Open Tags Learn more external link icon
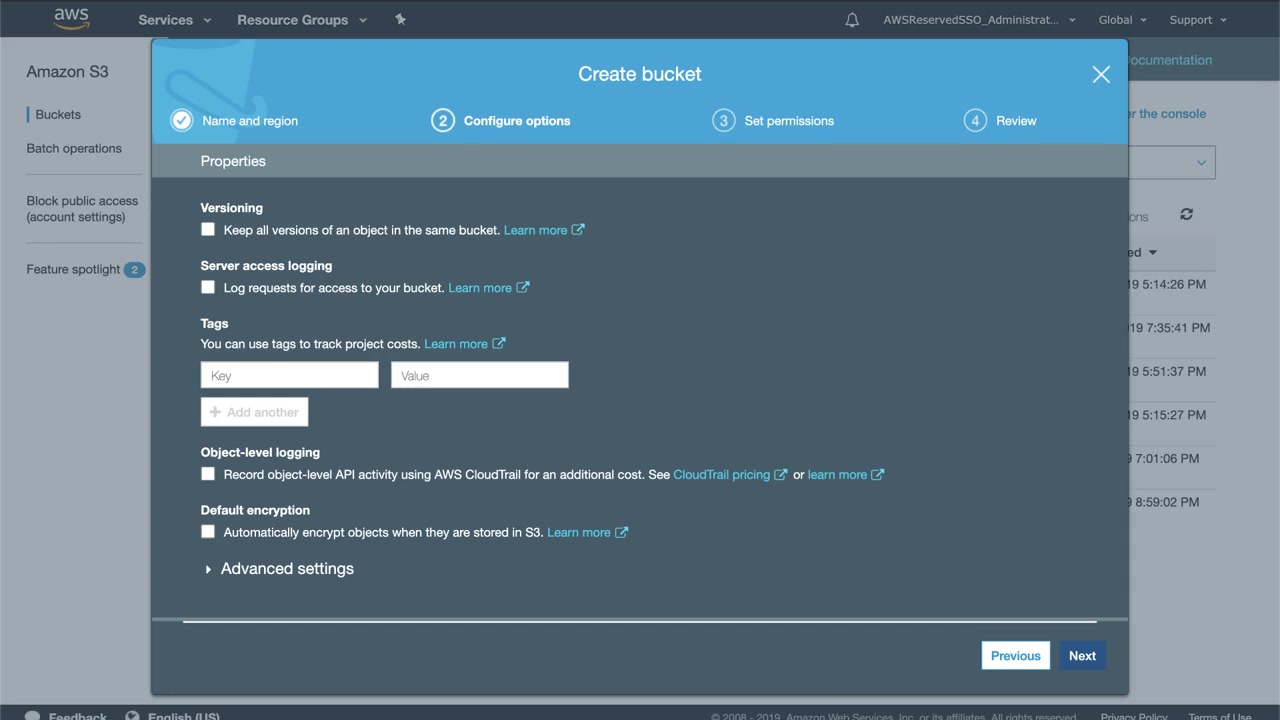This screenshot has width=1280, height=720. point(499,343)
